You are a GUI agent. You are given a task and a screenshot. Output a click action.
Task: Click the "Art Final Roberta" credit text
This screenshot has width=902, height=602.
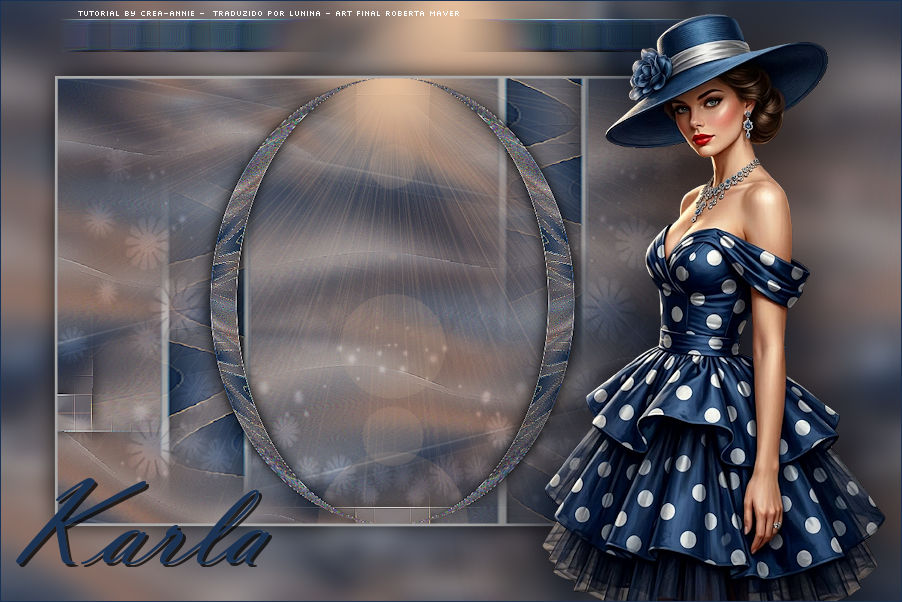pyautogui.click(x=381, y=13)
